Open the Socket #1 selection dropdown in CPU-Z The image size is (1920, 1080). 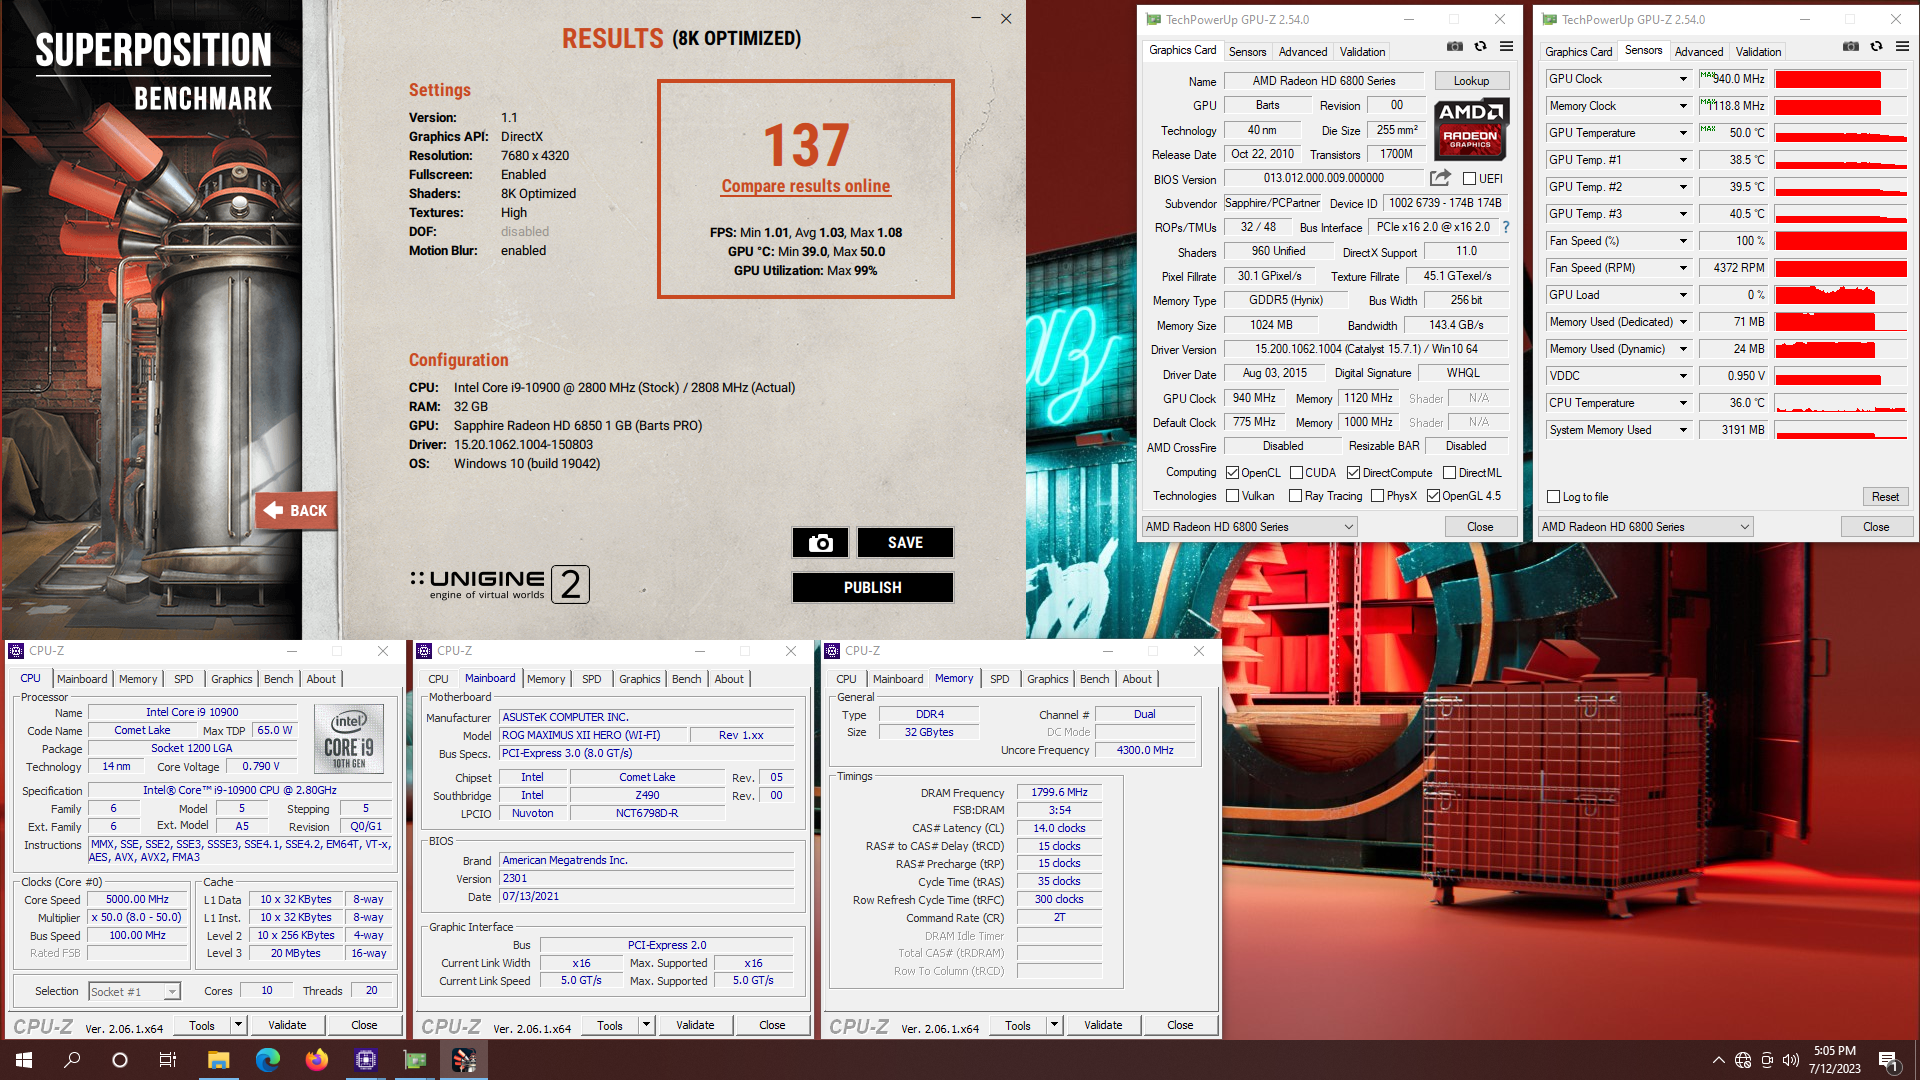point(134,991)
